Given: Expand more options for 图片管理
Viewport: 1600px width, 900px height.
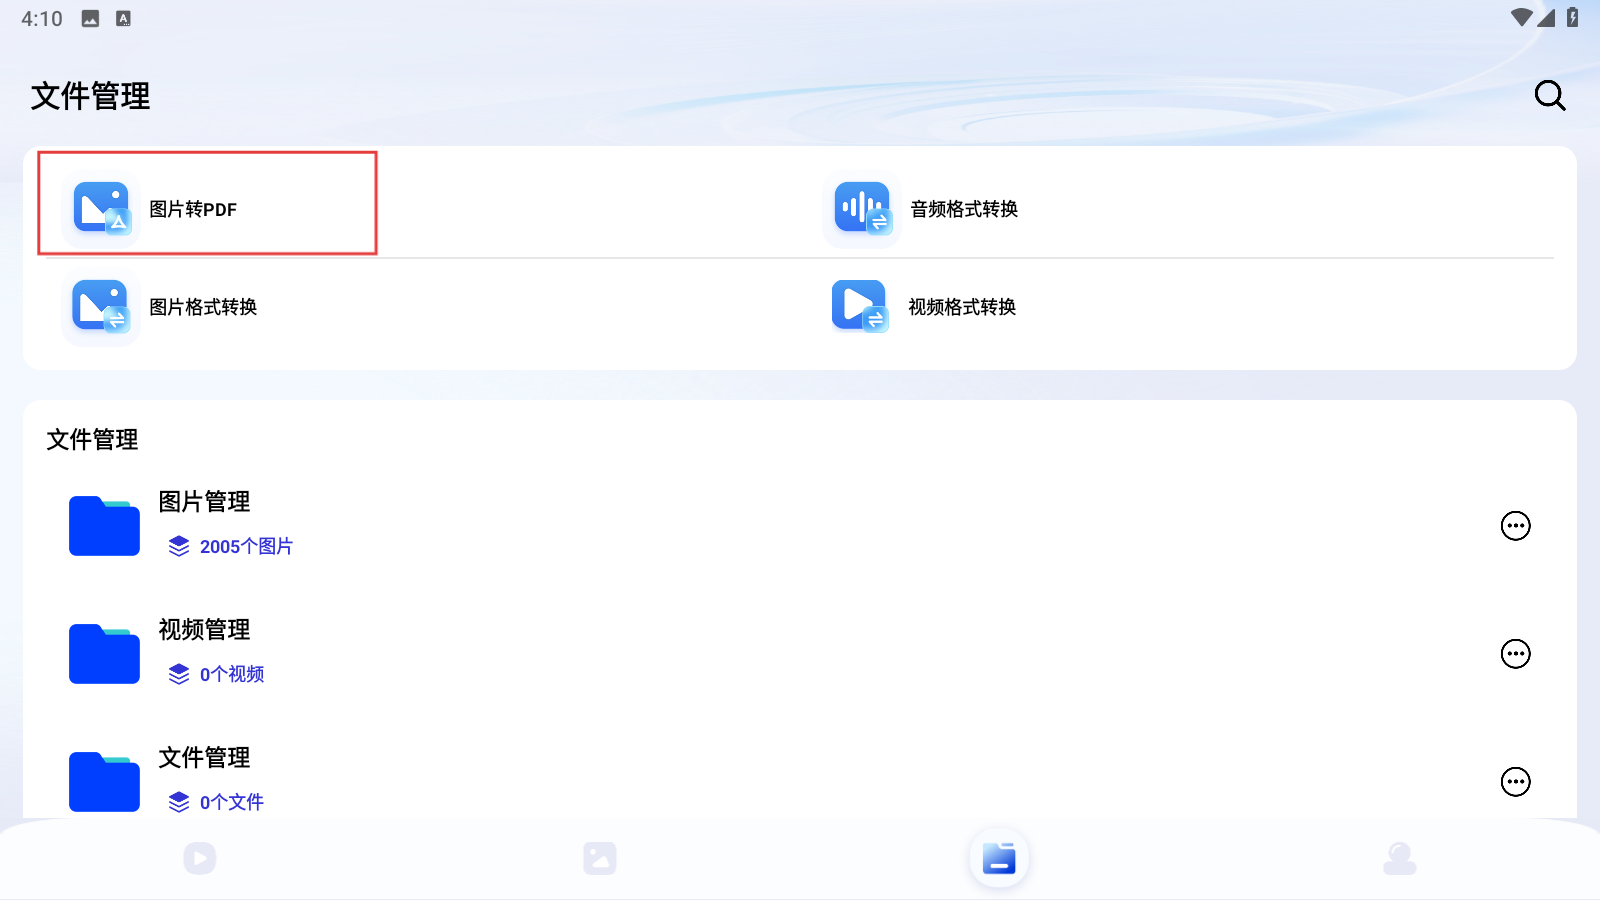Looking at the screenshot, I should coord(1515,526).
